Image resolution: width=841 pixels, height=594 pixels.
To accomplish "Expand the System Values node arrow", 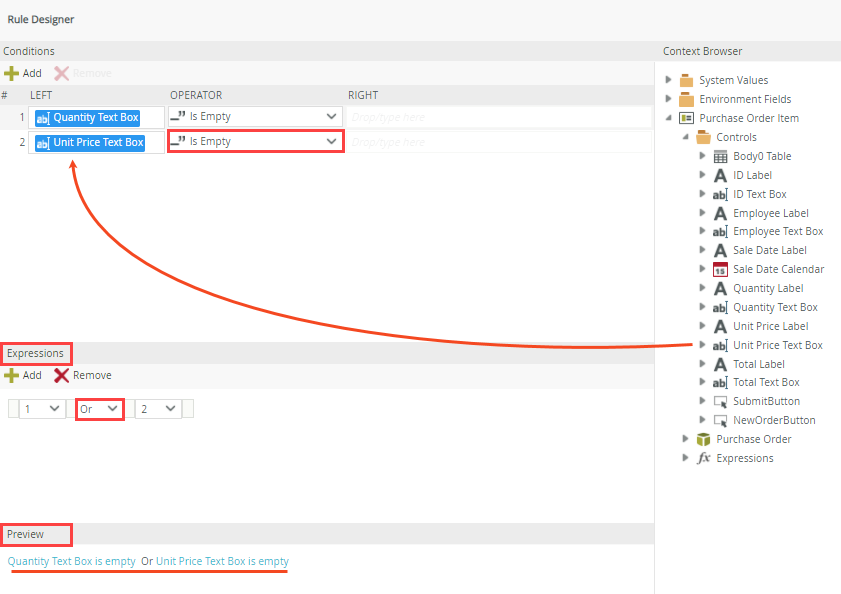I will [x=668, y=79].
